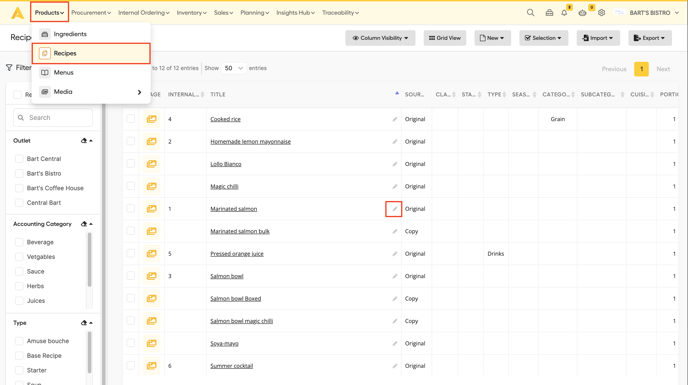
Task: Open the basket icon in header
Action: pyautogui.click(x=549, y=13)
